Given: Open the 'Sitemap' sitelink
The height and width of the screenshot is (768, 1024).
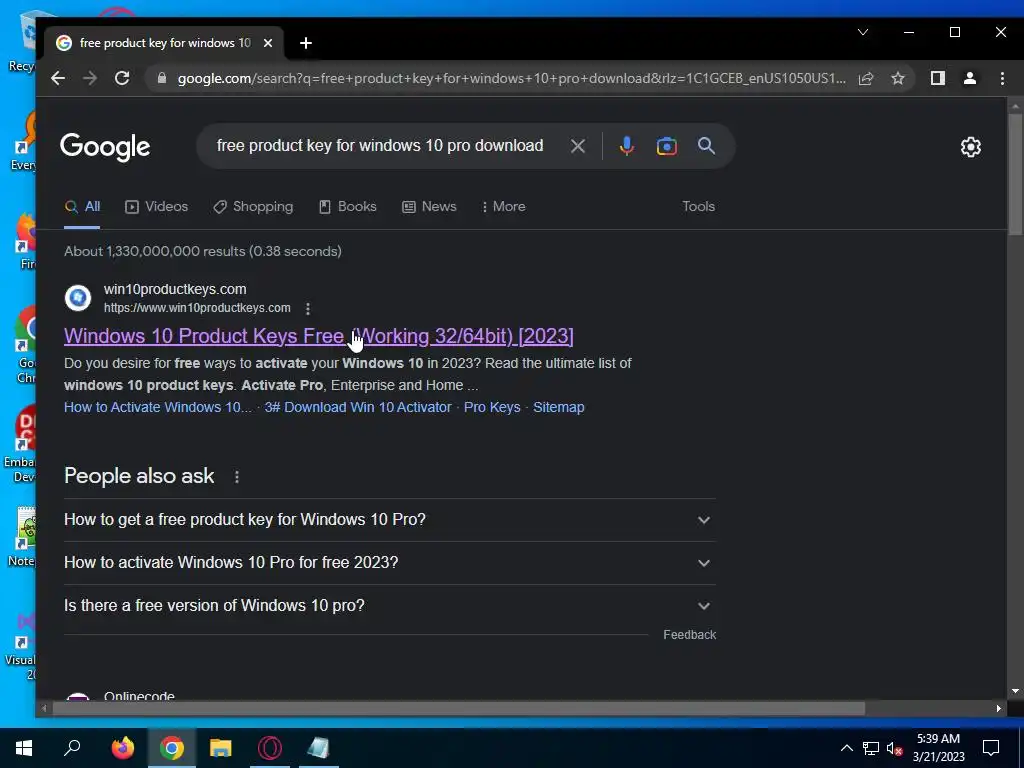Looking at the screenshot, I should [558, 408].
